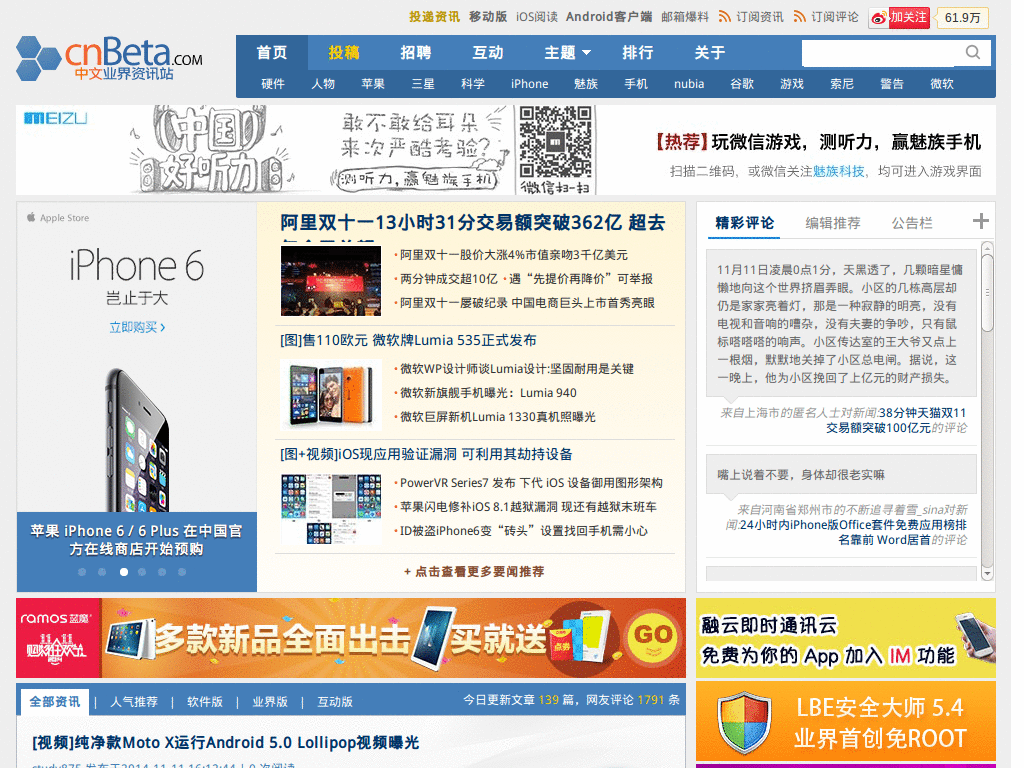
Task: Click the cnBeta.COM site logo
Action: (x=110, y=58)
